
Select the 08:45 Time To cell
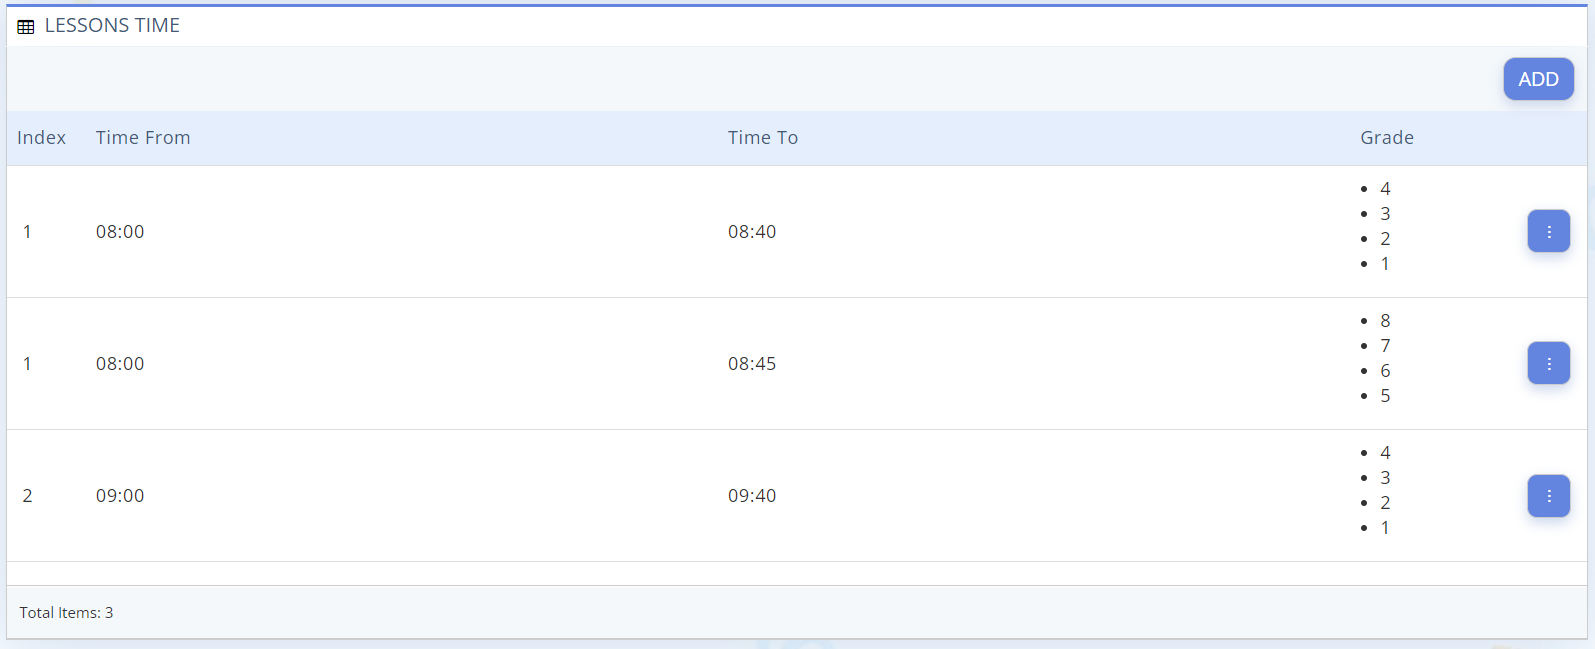pyautogui.click(x=752, y=364)
